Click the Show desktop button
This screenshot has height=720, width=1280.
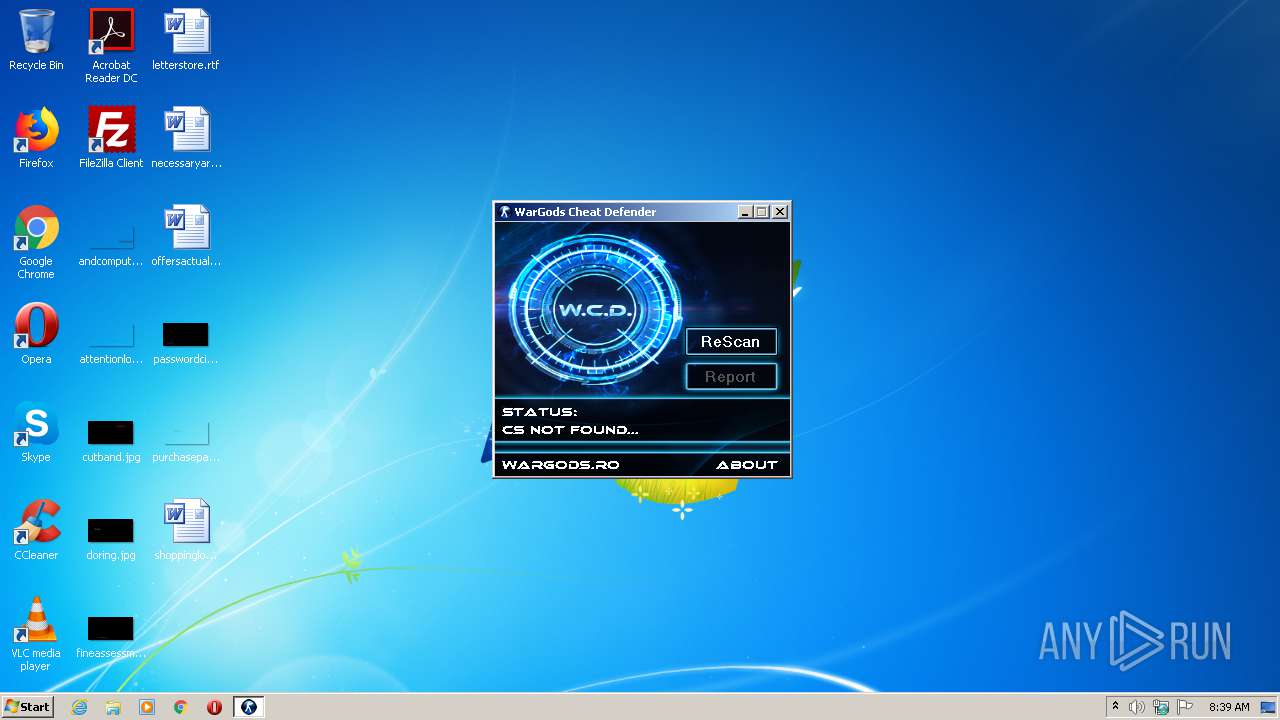tap(1270, 707)
